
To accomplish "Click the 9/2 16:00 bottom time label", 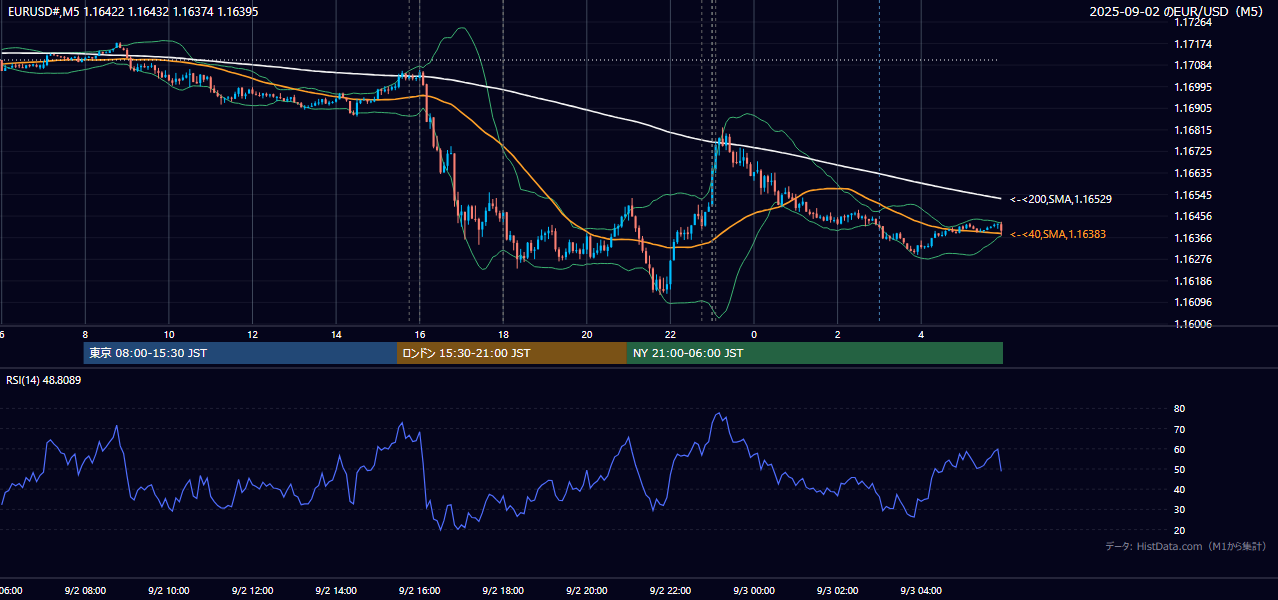I will (420, 591).
